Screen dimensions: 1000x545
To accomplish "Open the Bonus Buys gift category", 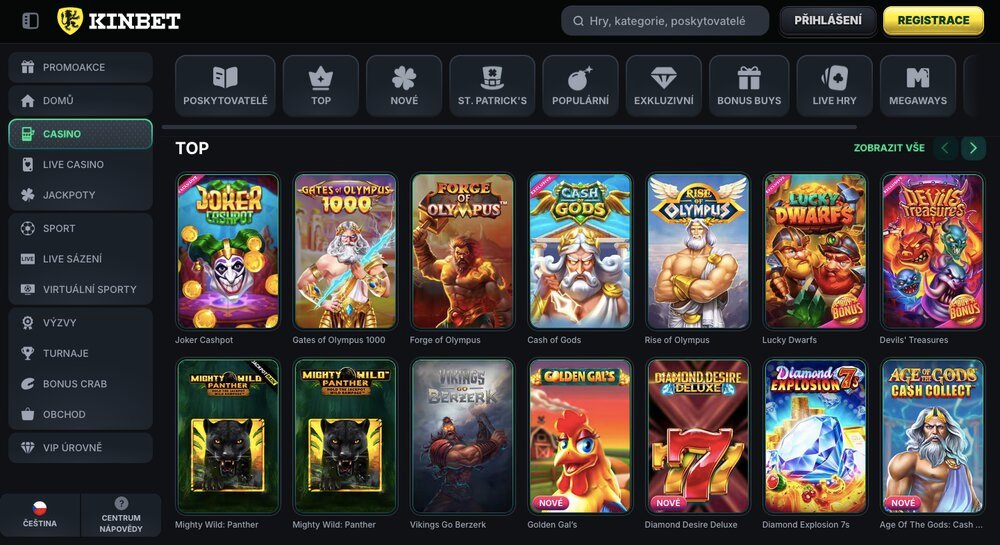I will (749, 85).
